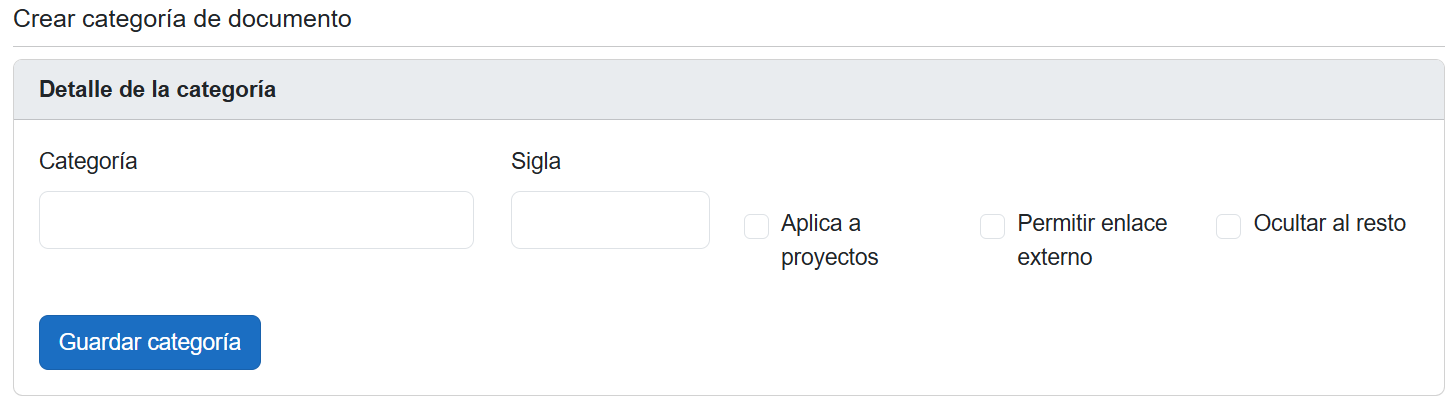Screen dimensions: 1452x407
Task: Click the 'Crear categoría de documento' page title
Action: click(x=182, y=18)
